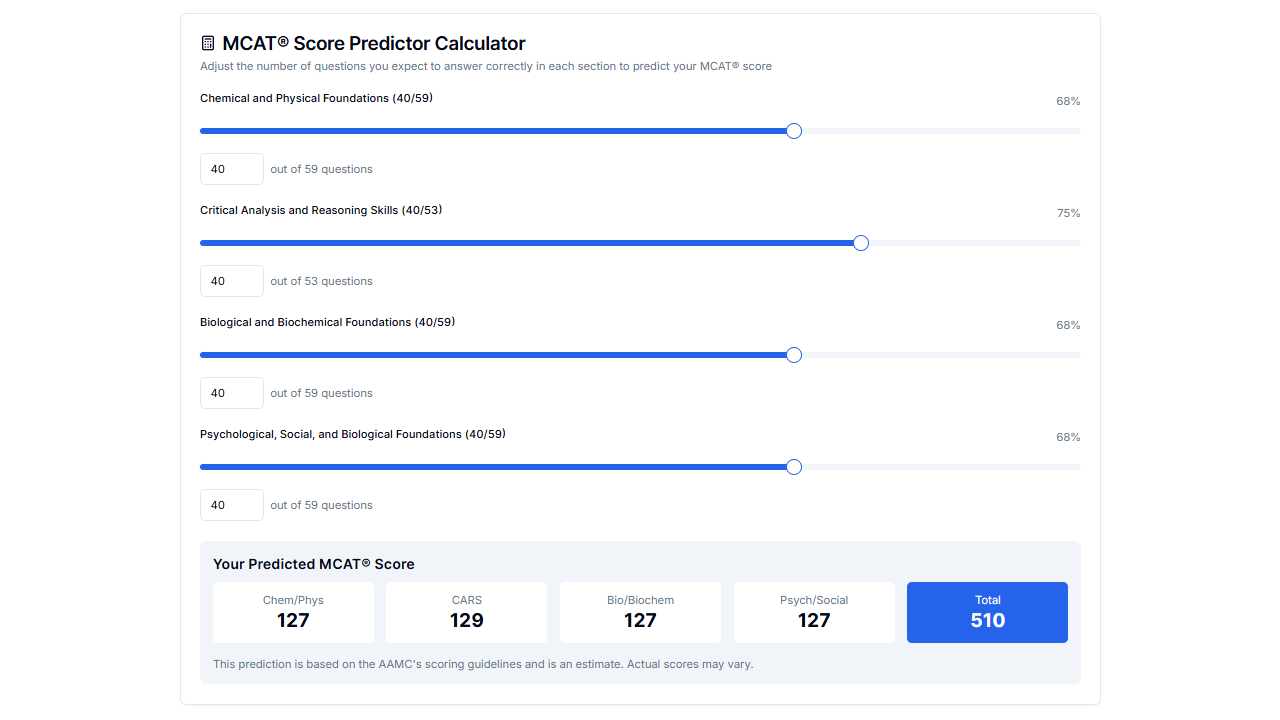Screen dimensions: 1280x720
Task: Select the CARS questions input field
Action: [x=231, y=280]
